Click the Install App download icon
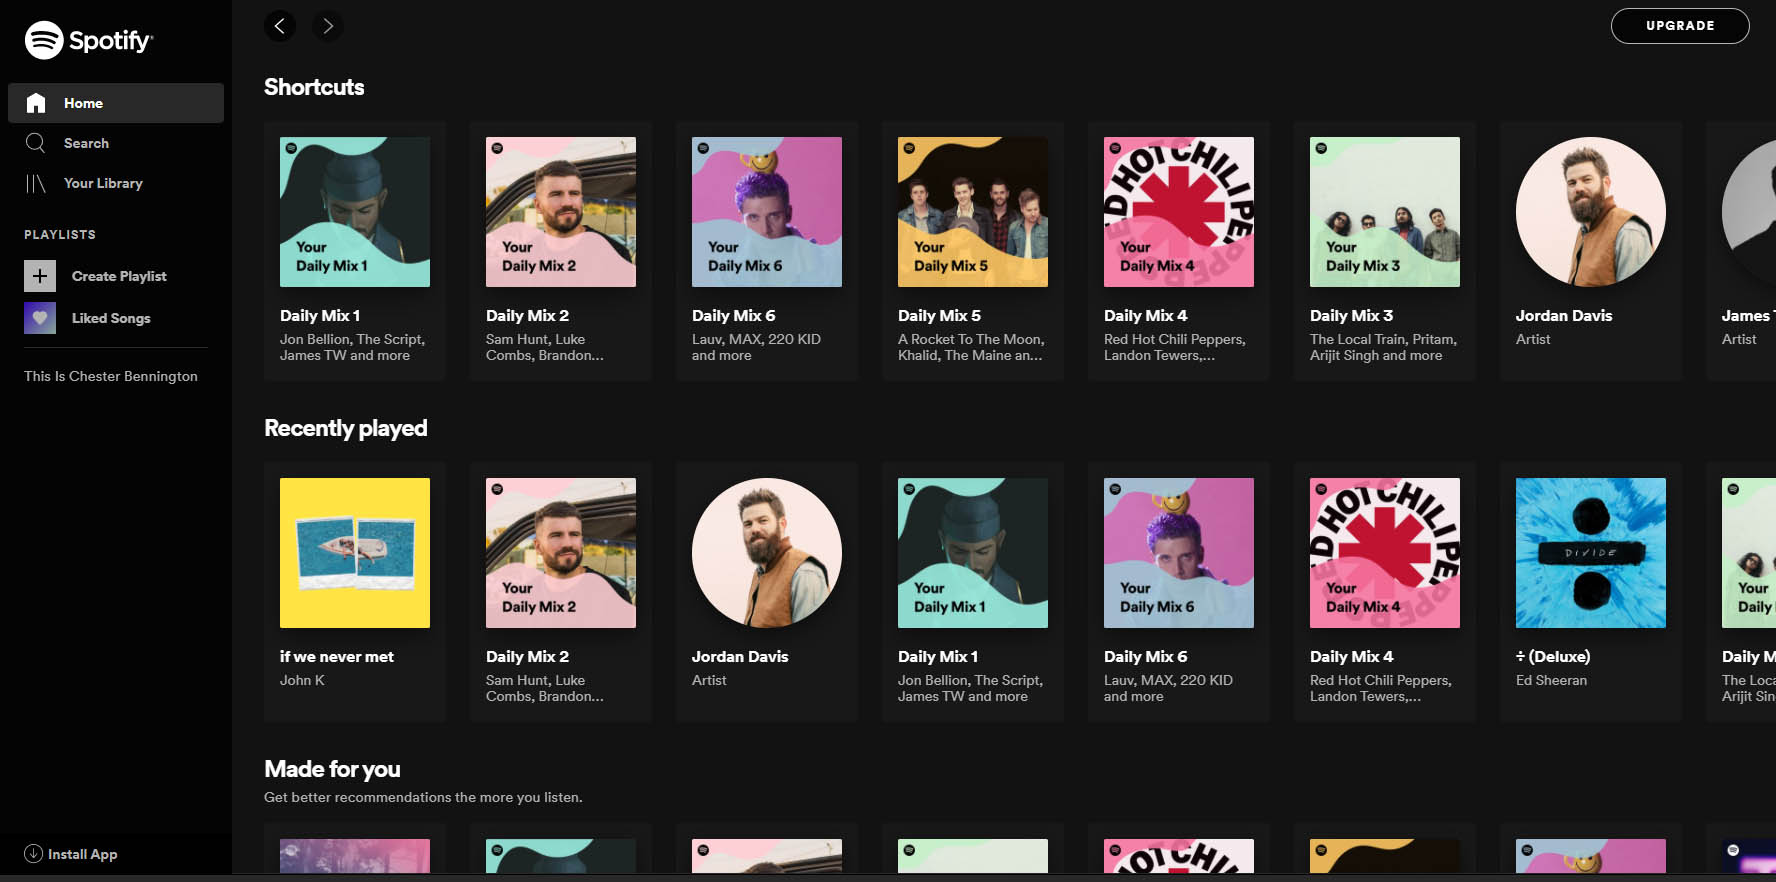Image resolution: width=1776 pixels, height=882 pixels. pos(33,853)
